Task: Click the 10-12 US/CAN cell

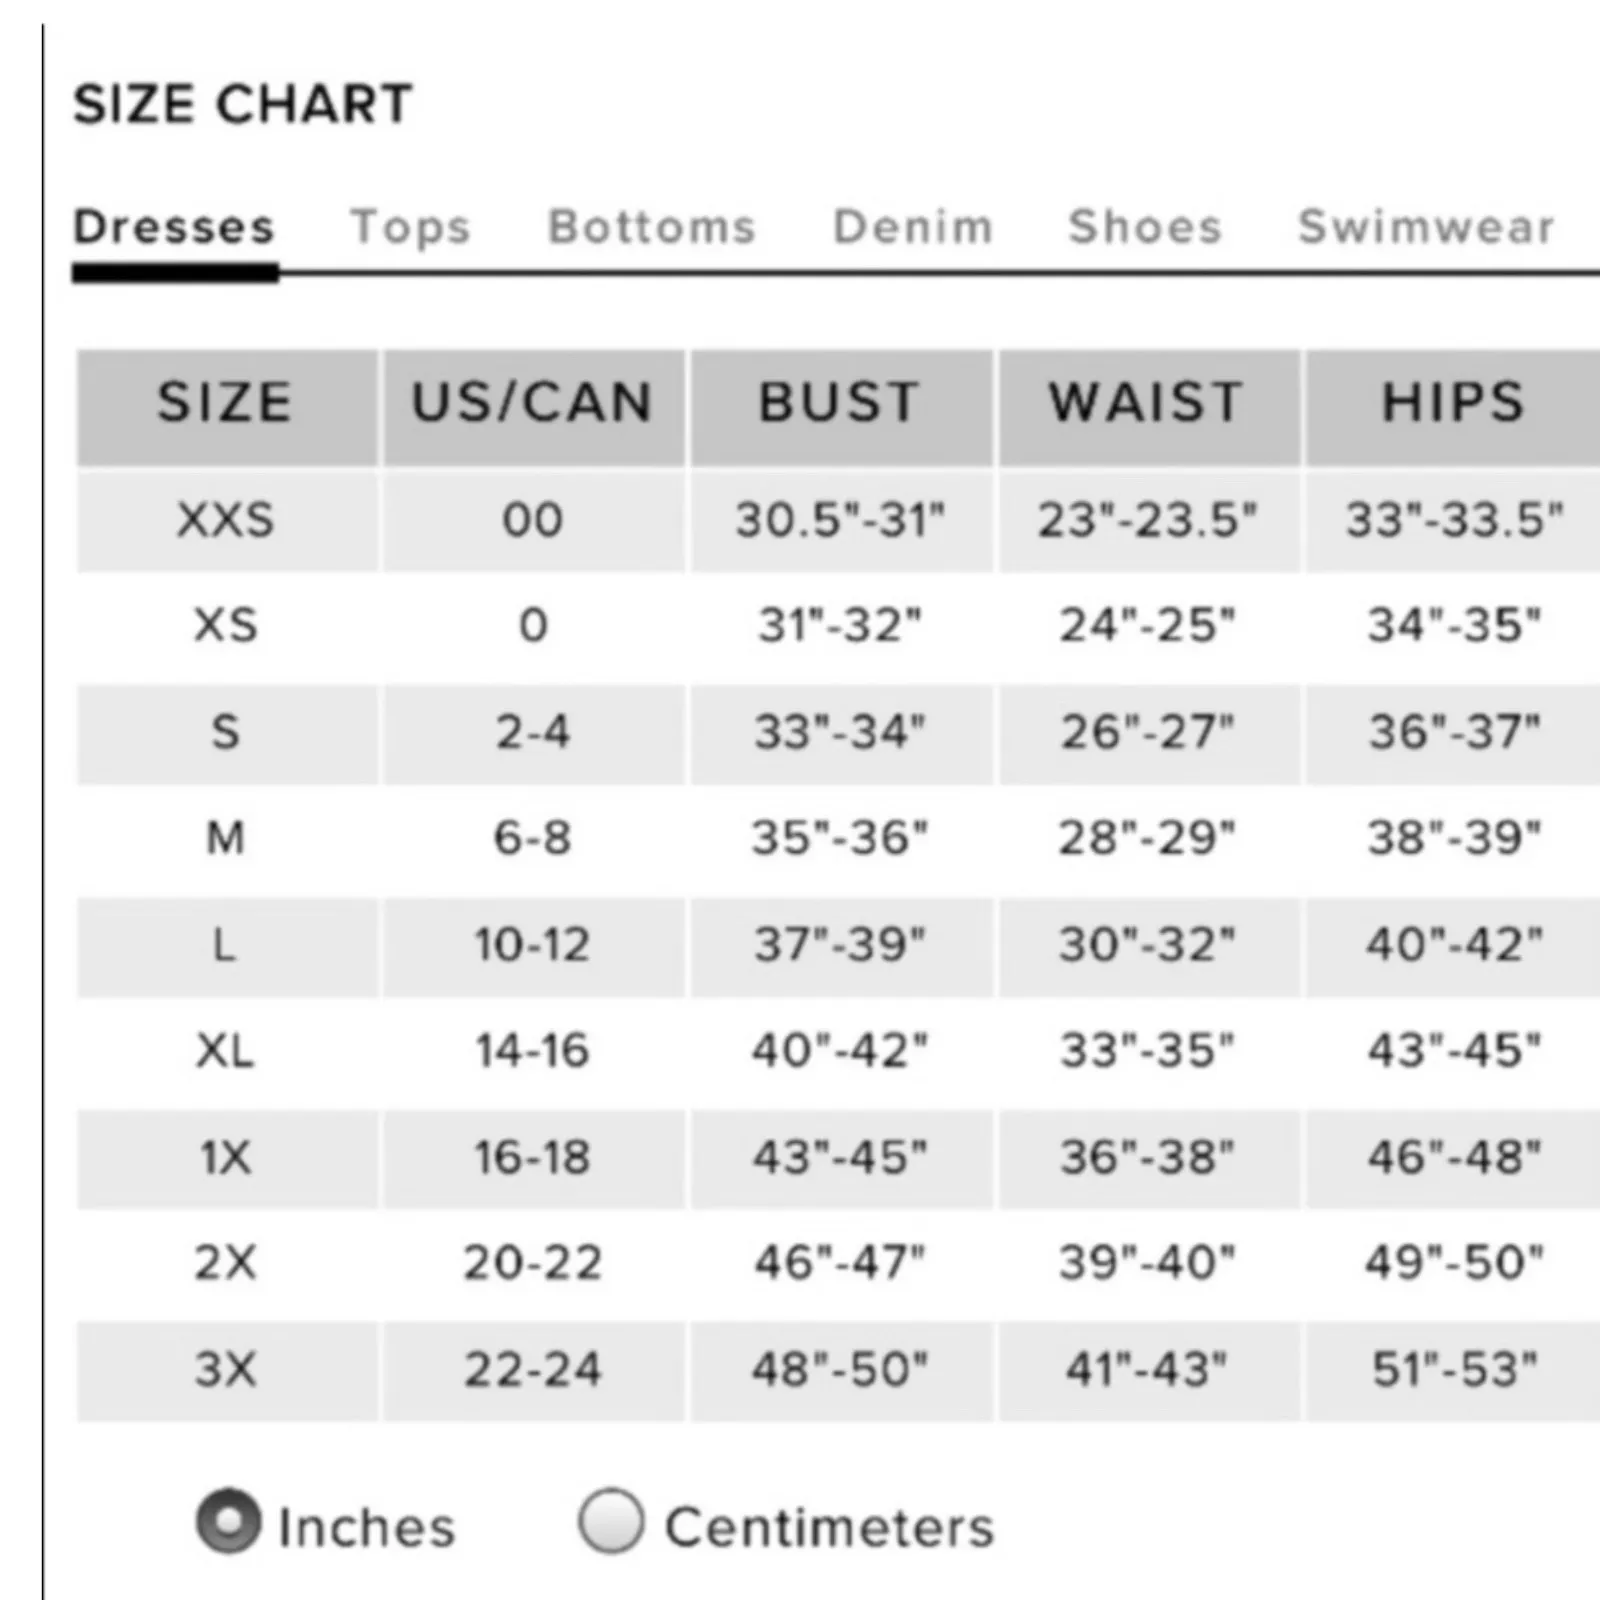Action: pos(533,945)
